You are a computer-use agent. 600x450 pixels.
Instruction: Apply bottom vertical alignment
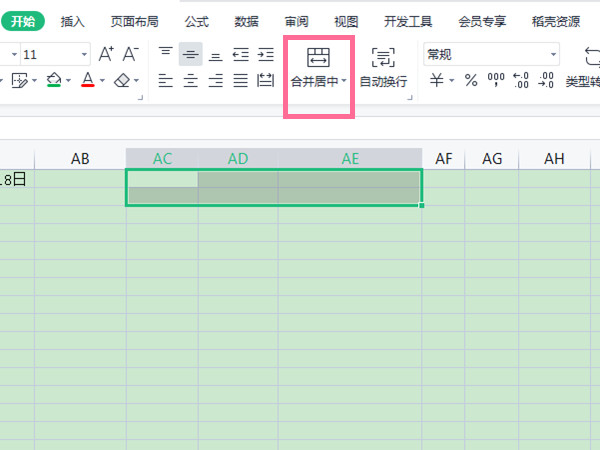pos(215,57)
